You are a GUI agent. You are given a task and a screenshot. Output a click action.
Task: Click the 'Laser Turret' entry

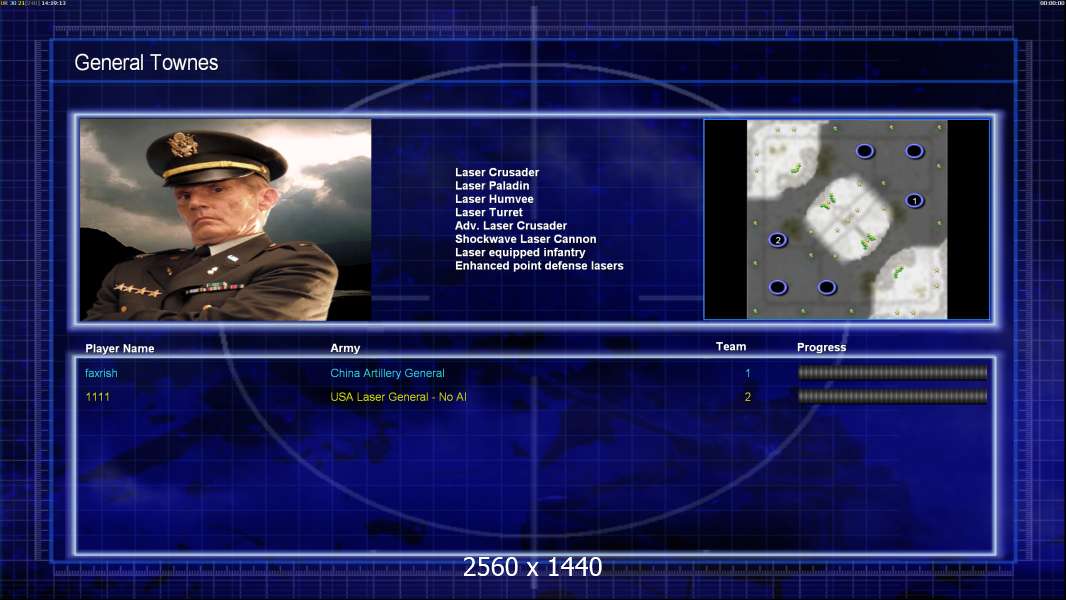click(489, 212)
